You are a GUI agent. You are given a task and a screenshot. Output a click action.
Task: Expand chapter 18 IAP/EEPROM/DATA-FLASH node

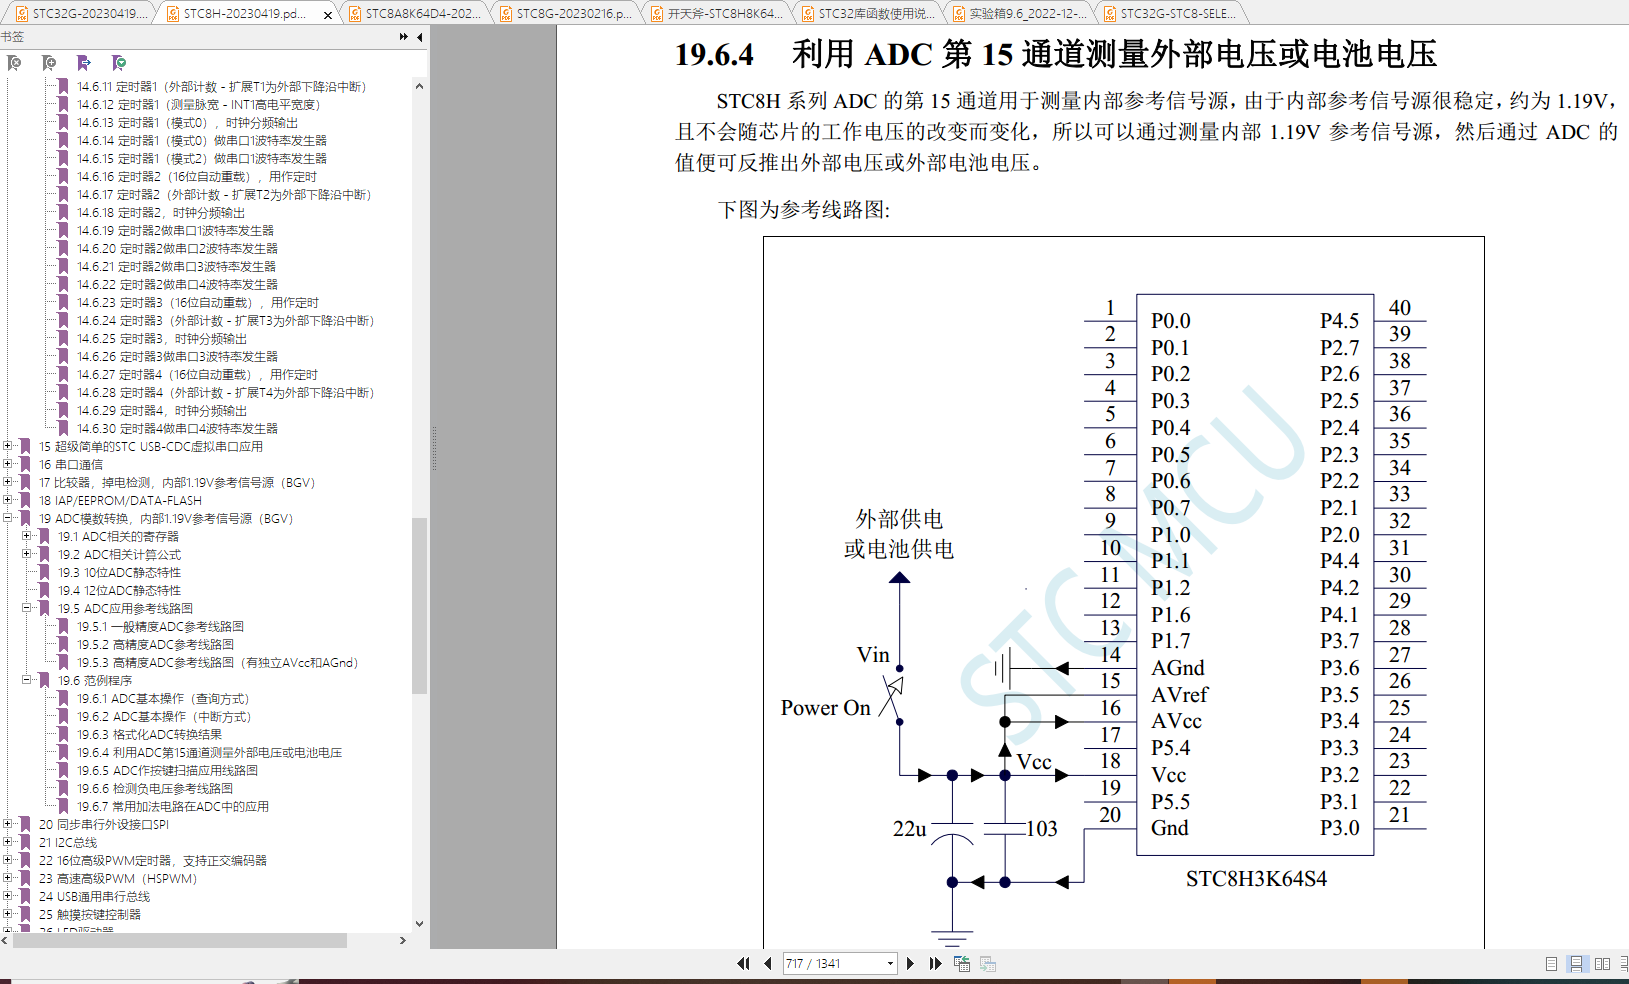[x=8, y=501]
